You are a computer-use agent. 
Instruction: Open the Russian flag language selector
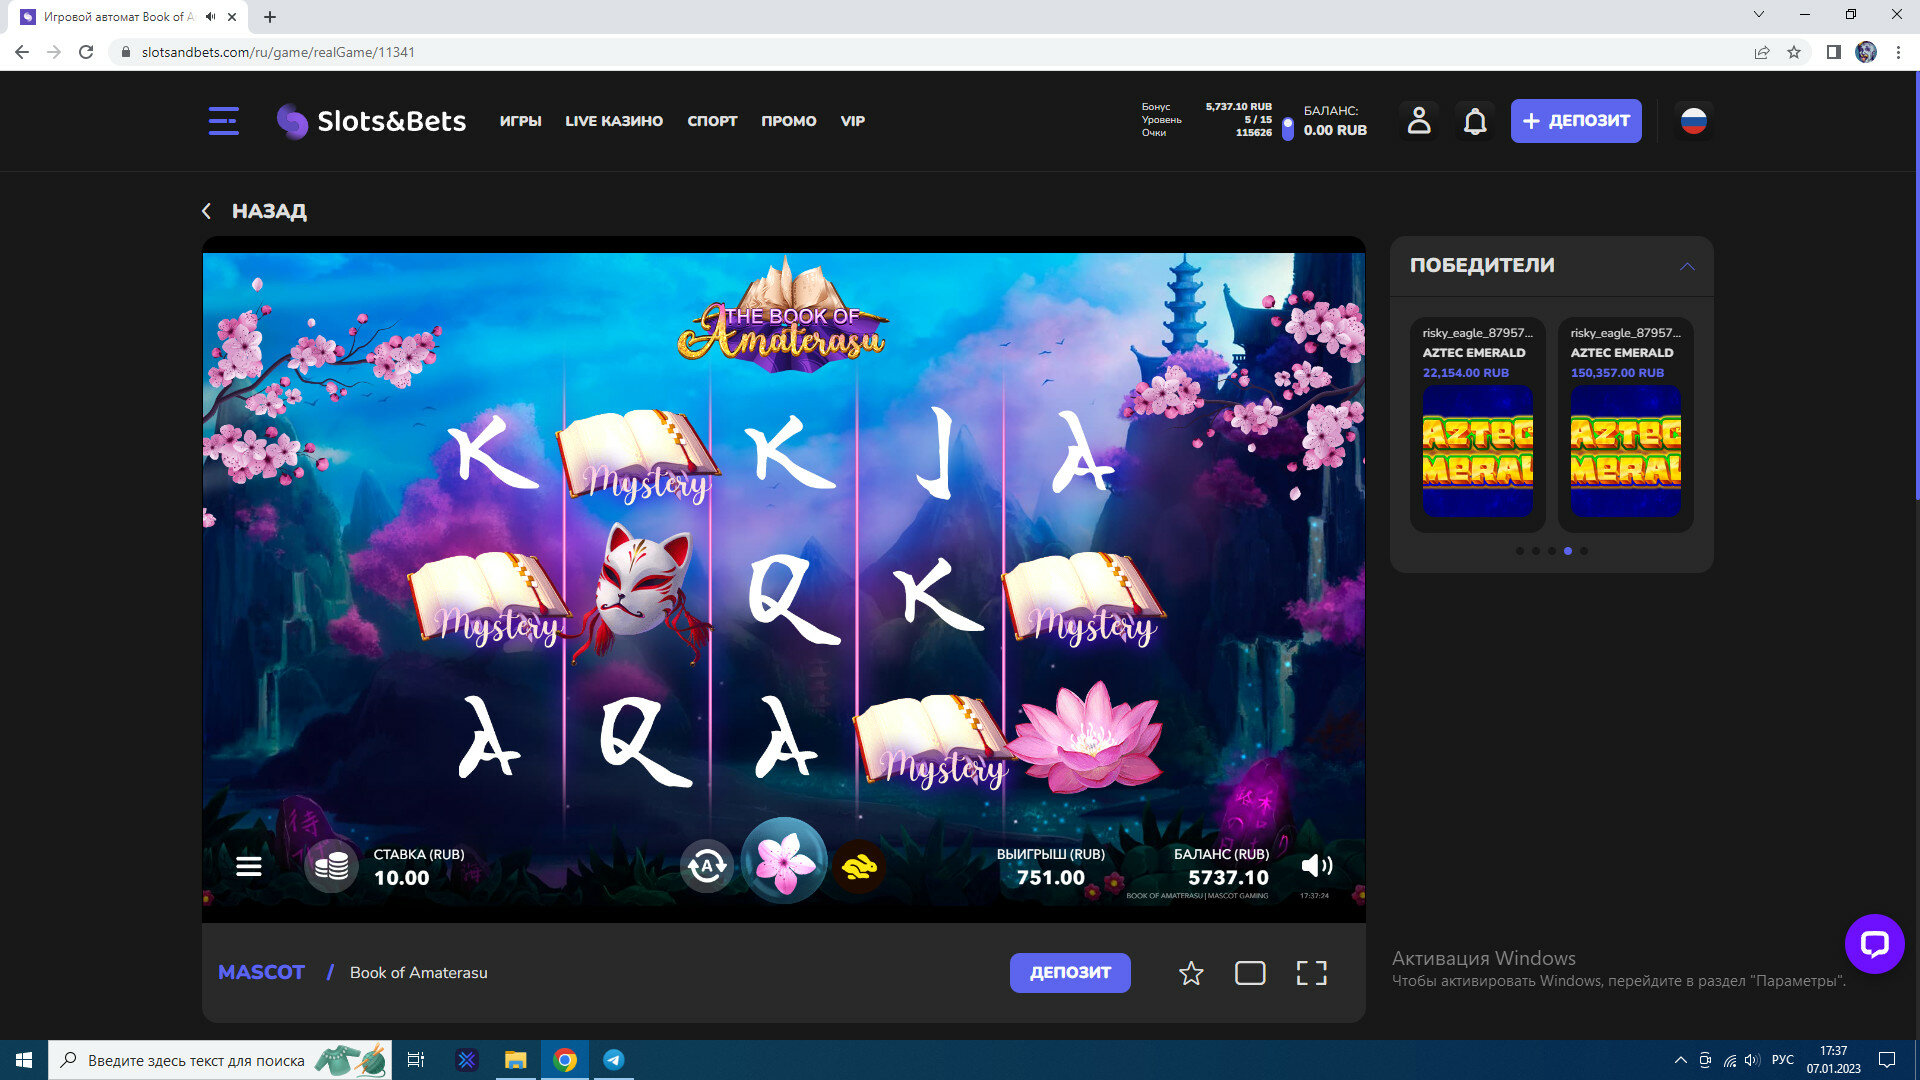tap(1693, 121)
